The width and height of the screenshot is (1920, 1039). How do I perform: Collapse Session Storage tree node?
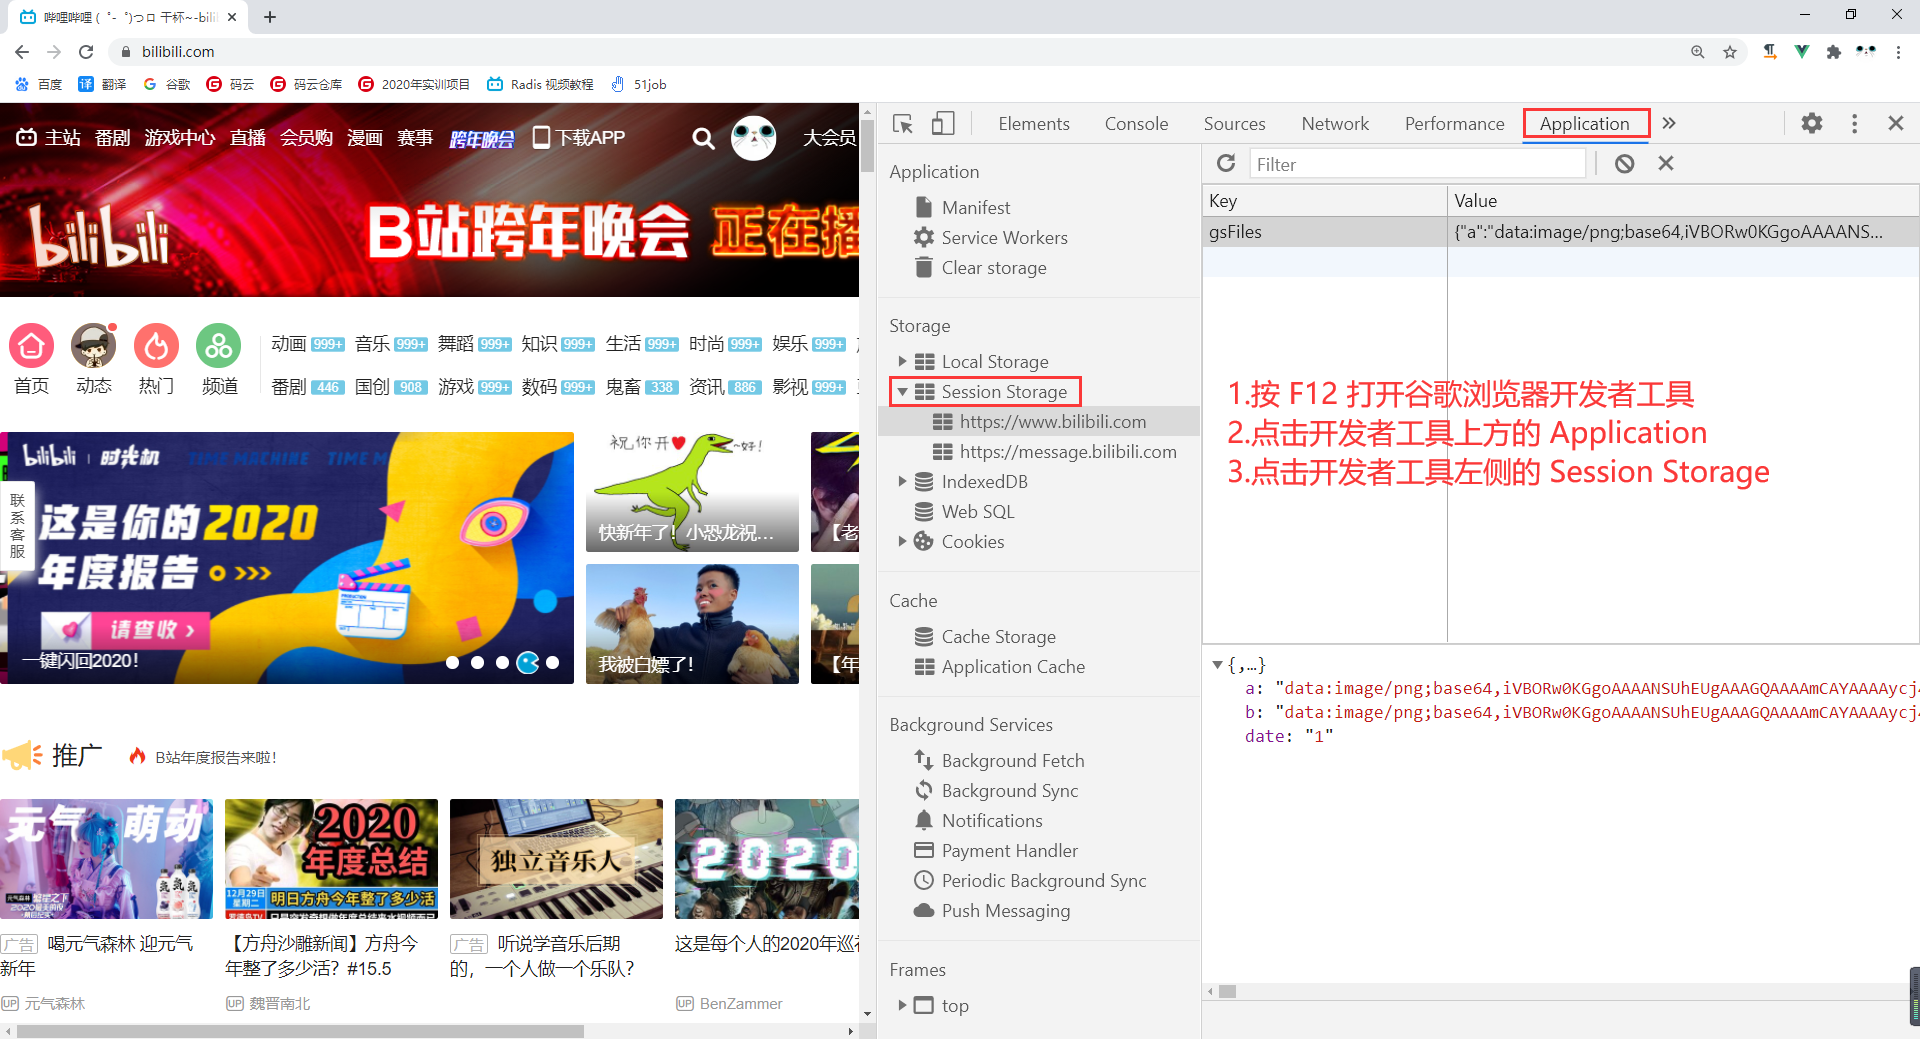tap(902, 391)
